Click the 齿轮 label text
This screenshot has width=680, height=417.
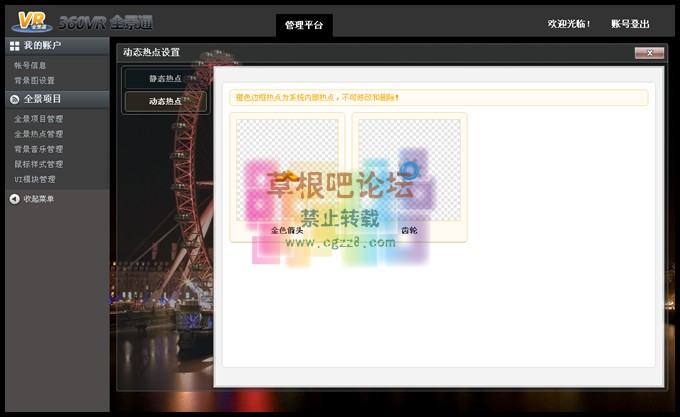409,231
